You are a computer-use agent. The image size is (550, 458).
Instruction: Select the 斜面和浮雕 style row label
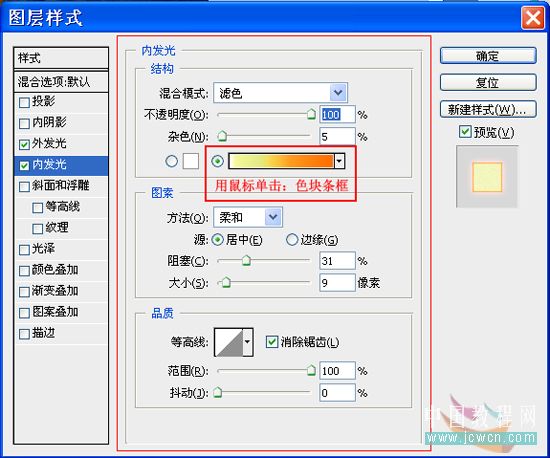61,186
